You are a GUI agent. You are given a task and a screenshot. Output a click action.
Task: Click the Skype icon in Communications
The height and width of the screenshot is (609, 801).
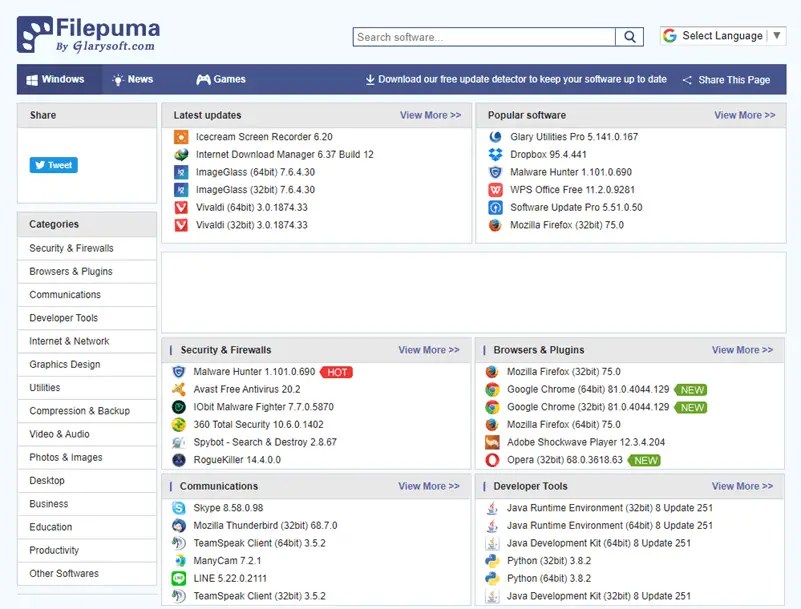(178, 508)
